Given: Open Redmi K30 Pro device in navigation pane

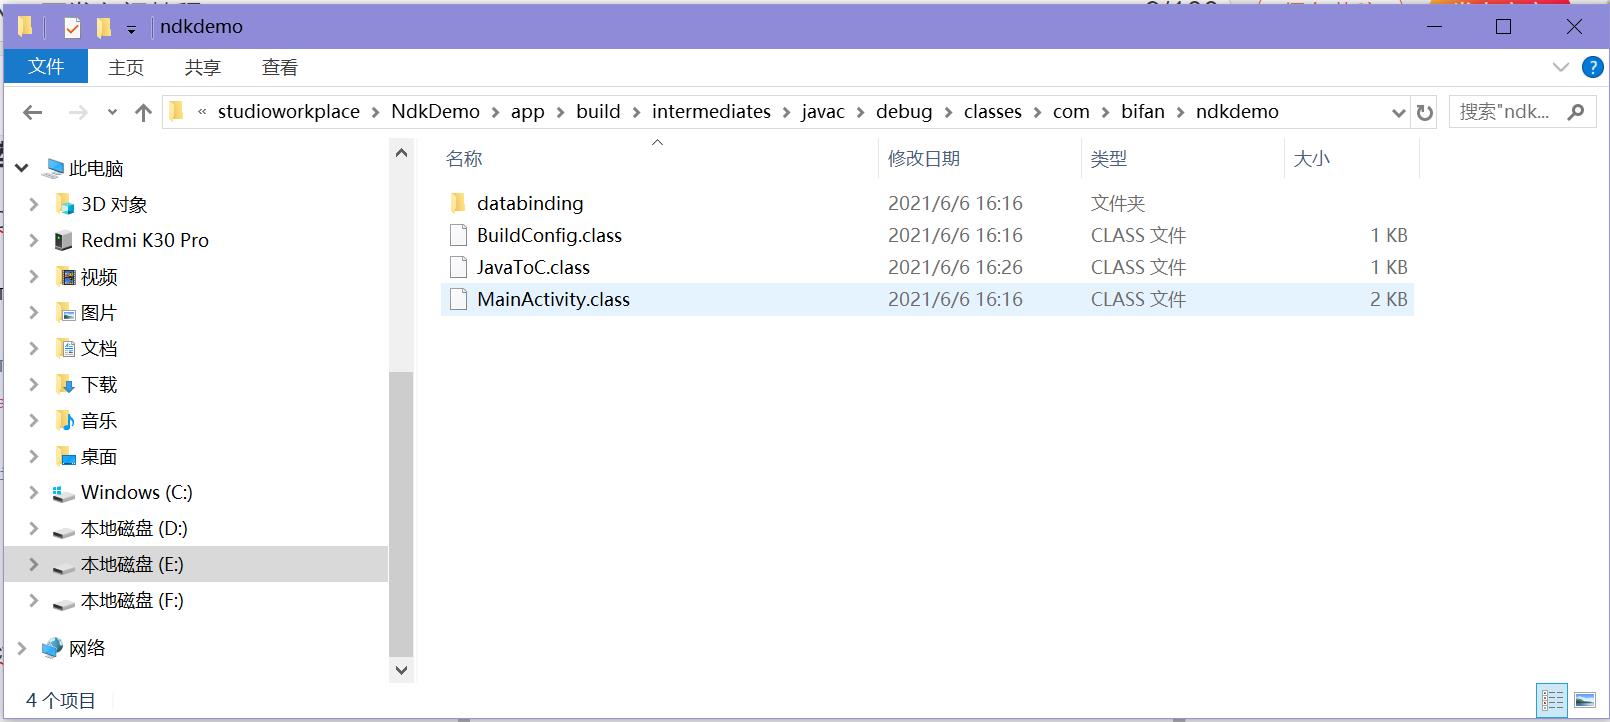Looking at the screenshot, I should click(x=145, y=240).
